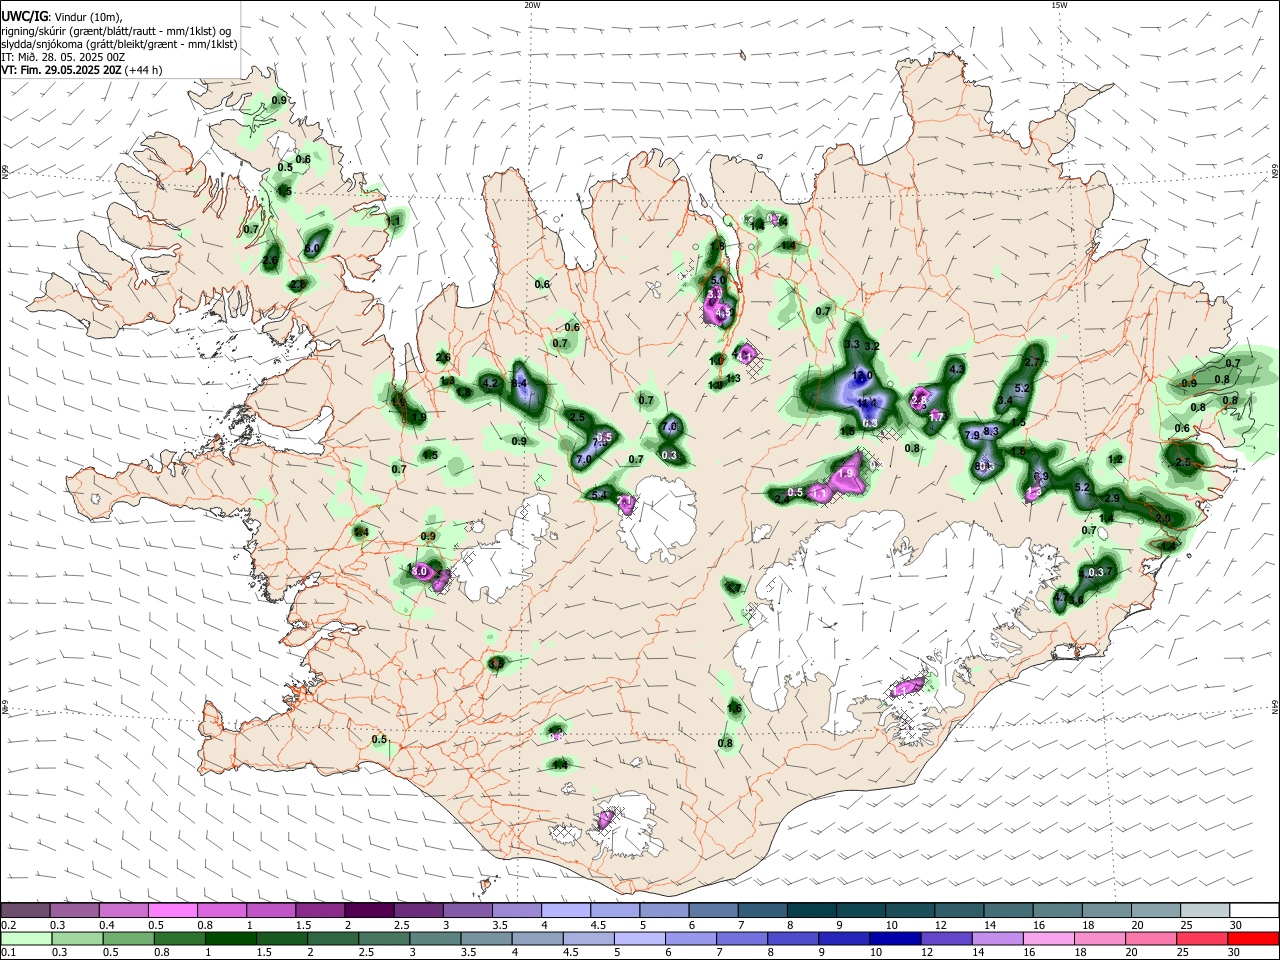This screenshot has width=1280, height=960.
Task: Click the '3.2' precipitation value on the map
Action: coord(871,346)
